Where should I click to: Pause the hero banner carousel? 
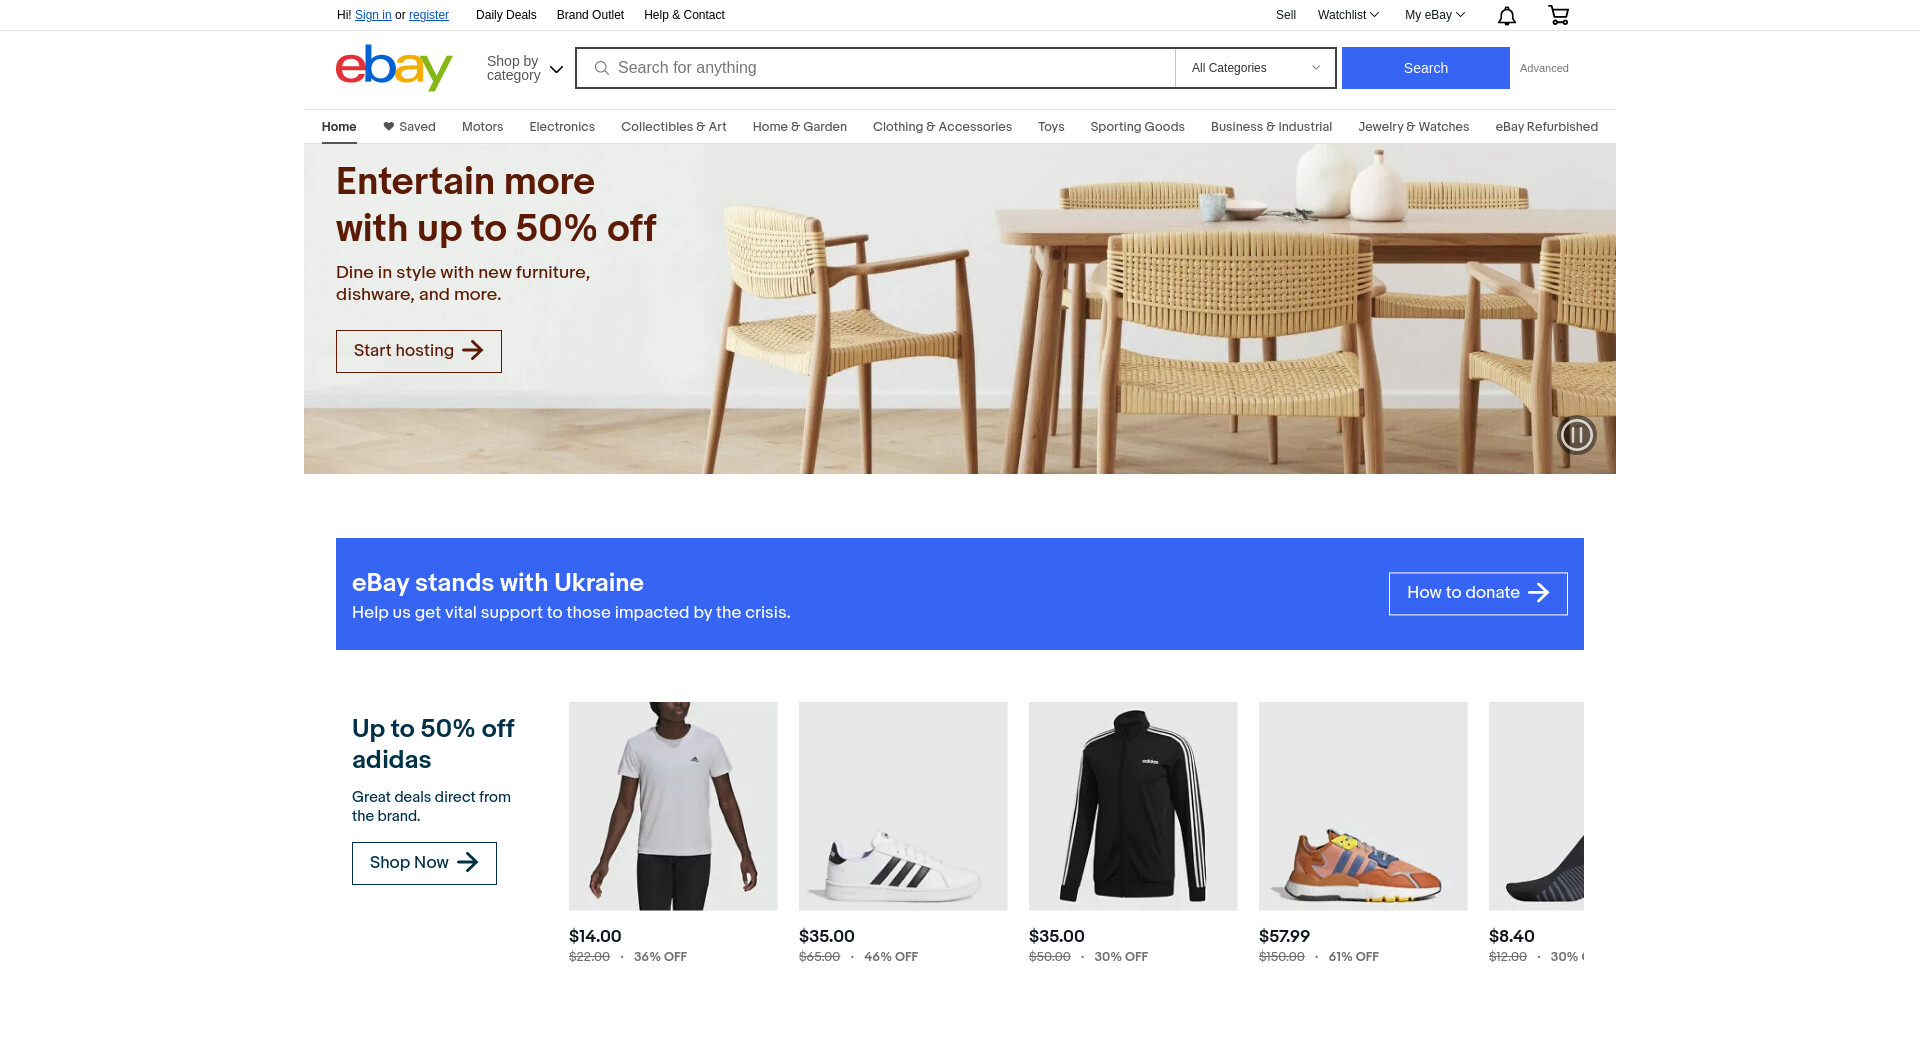(1577, 435)
